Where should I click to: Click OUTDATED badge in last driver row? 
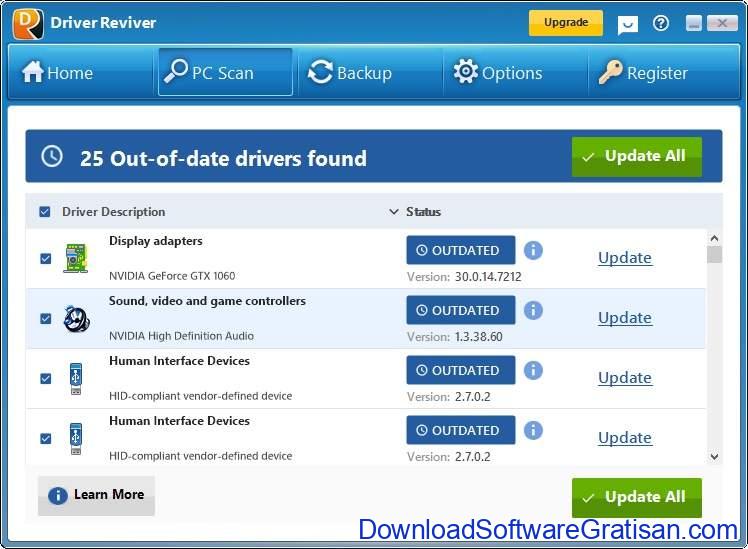[461, 430]
